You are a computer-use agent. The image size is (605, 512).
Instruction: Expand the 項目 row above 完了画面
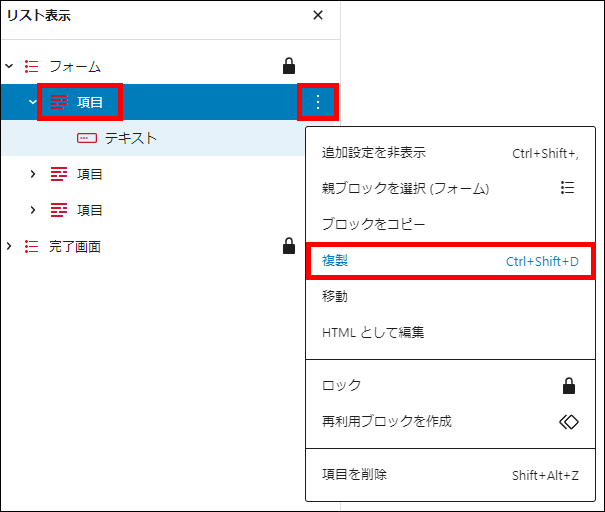pos(33,210)
